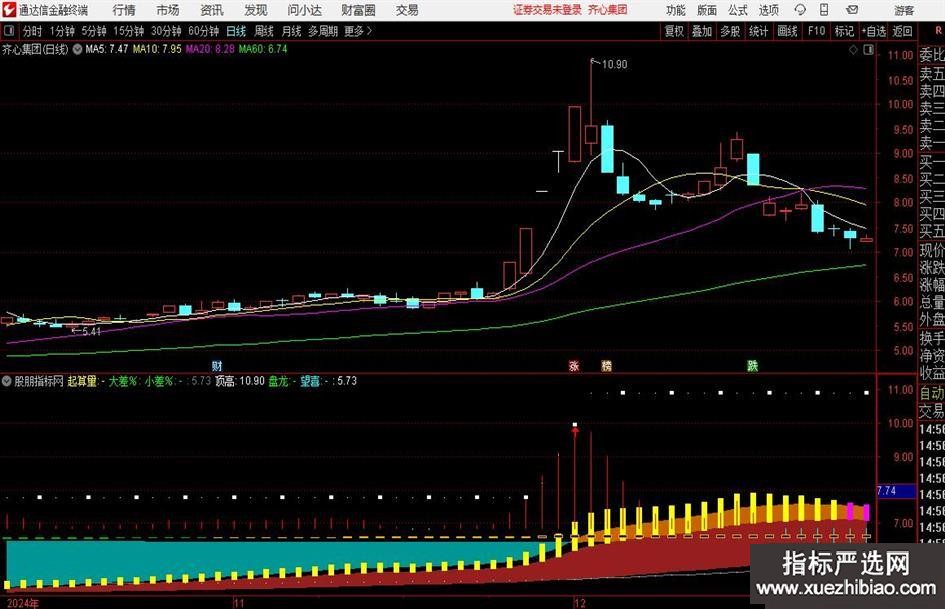Image resolution: width=945 pixels, height=609 pixels.
Task: Switch to the 60分钟 period
Action: [x=204, y=31]
